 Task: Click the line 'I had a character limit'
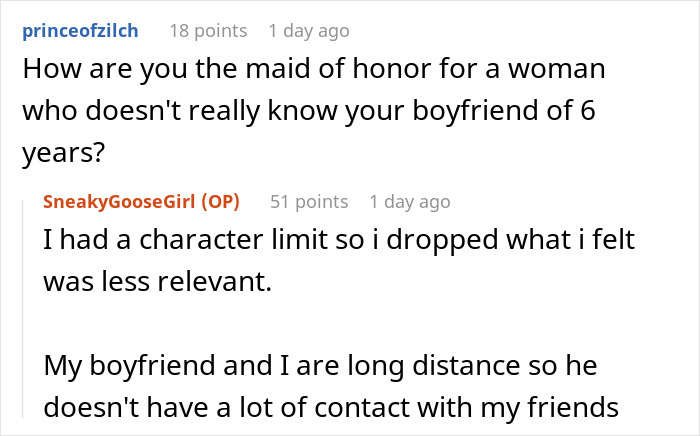[339, 239]
